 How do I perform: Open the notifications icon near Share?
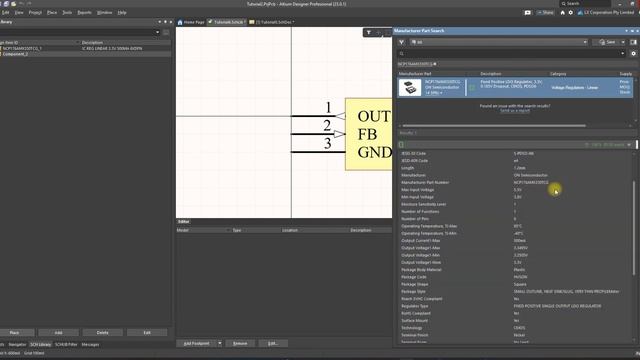(x=527, y=13)
